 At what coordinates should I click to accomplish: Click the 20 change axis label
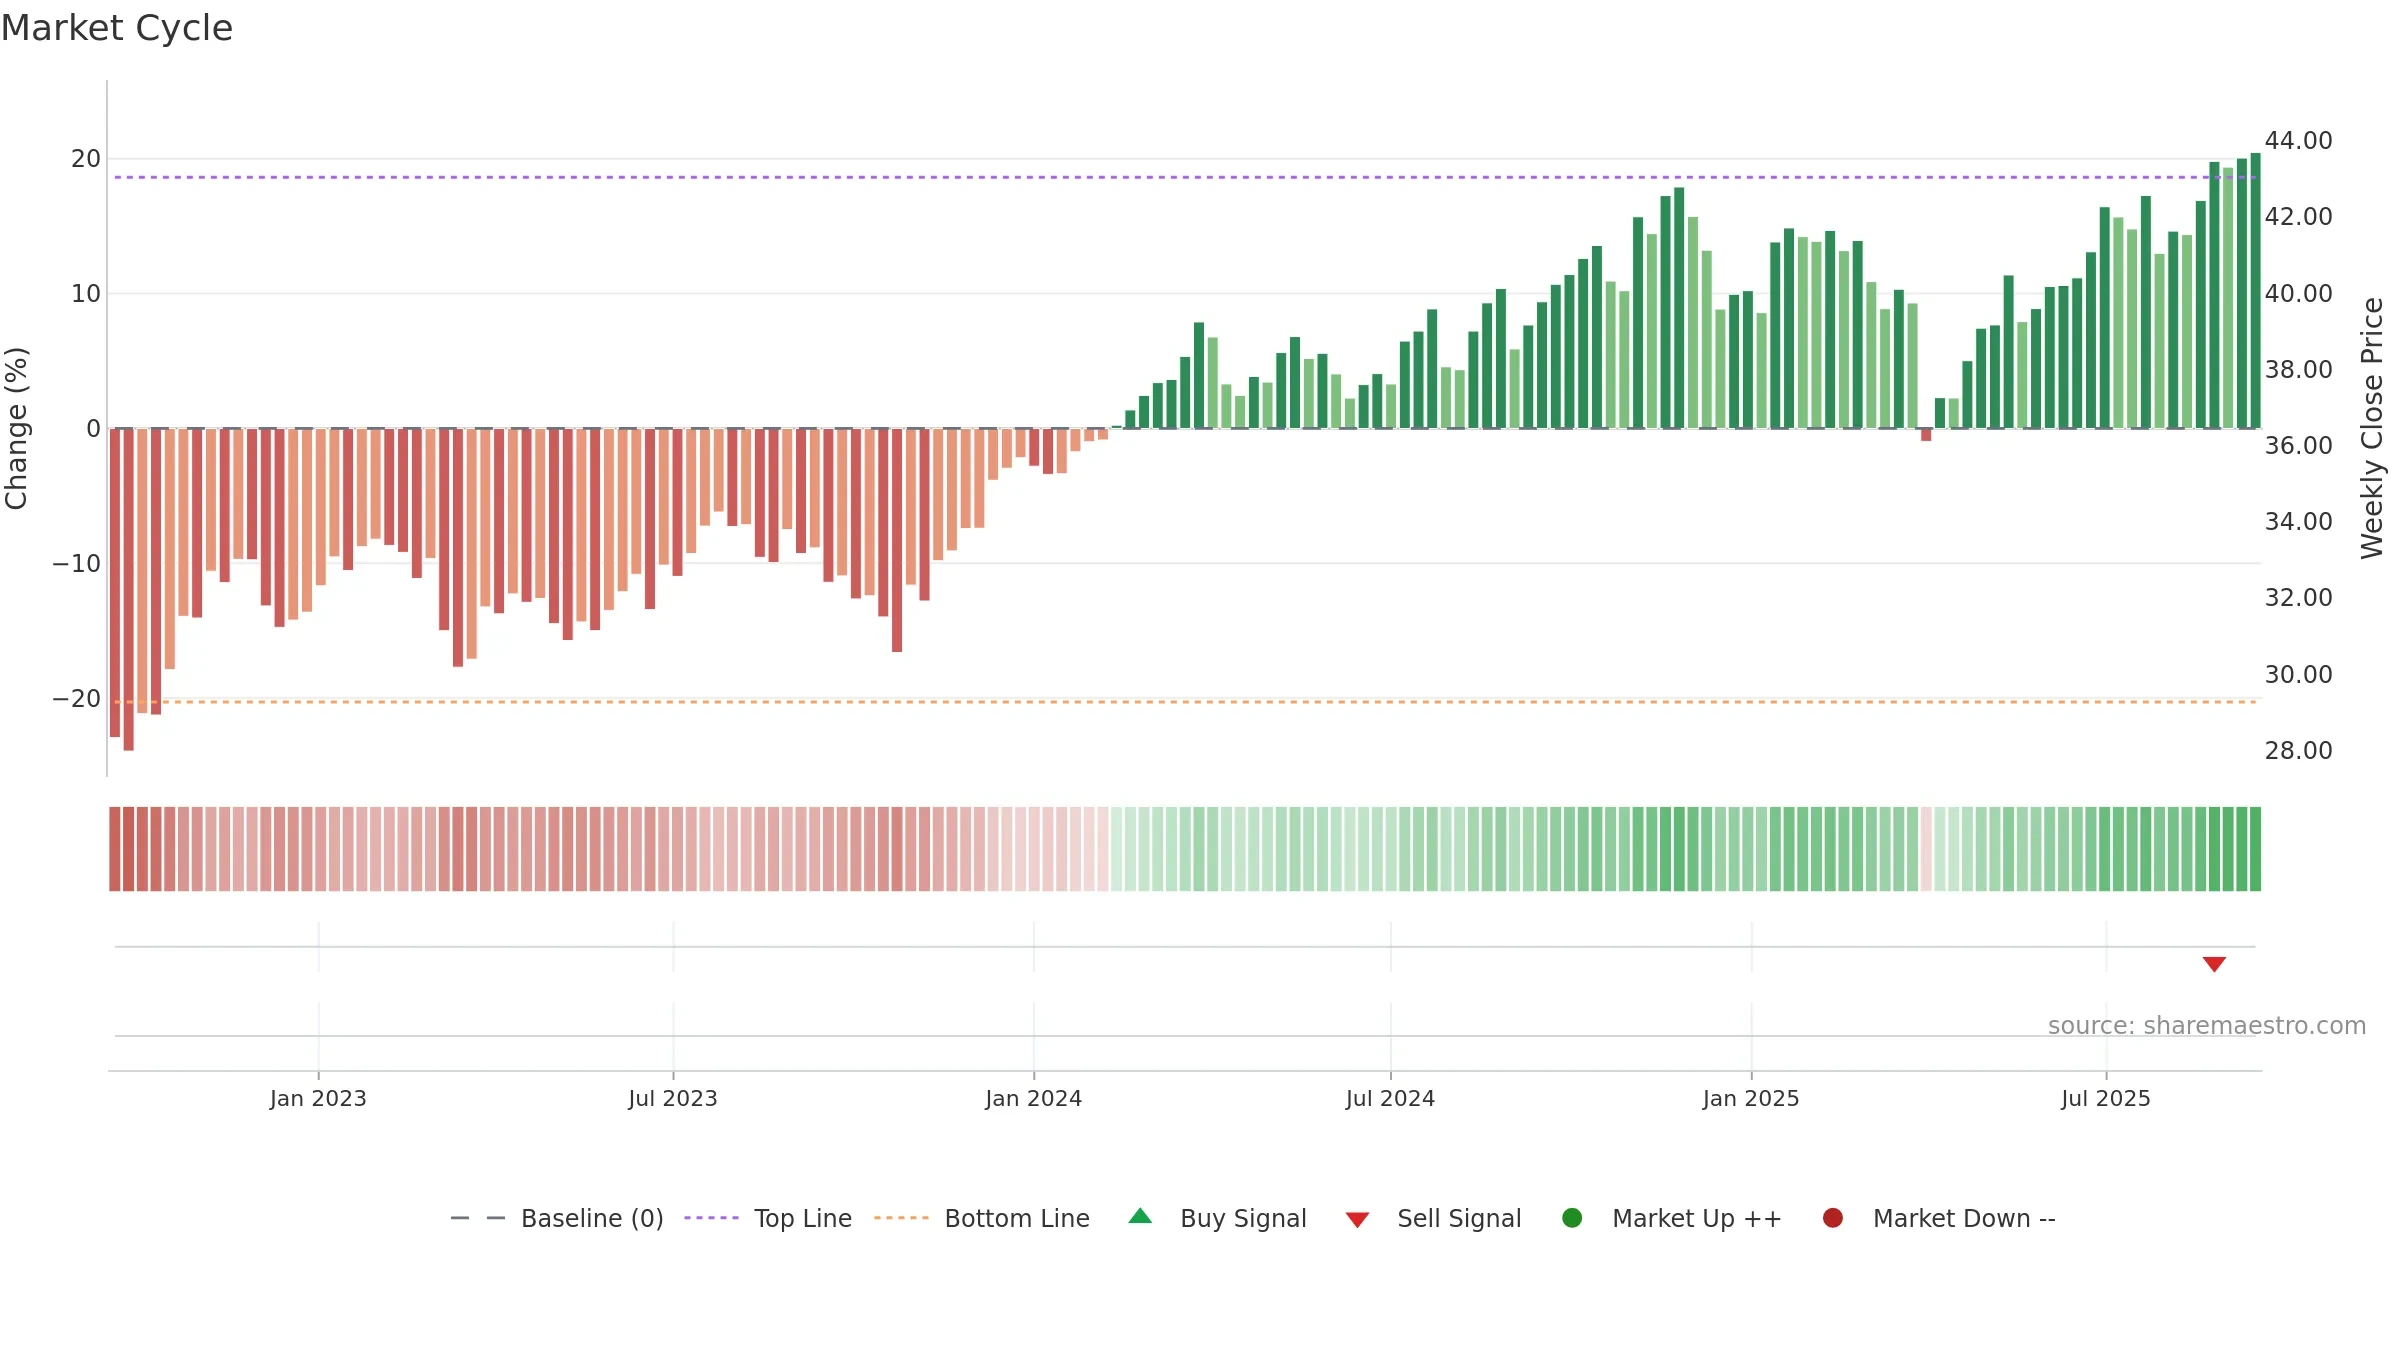(x=86, y=158)
